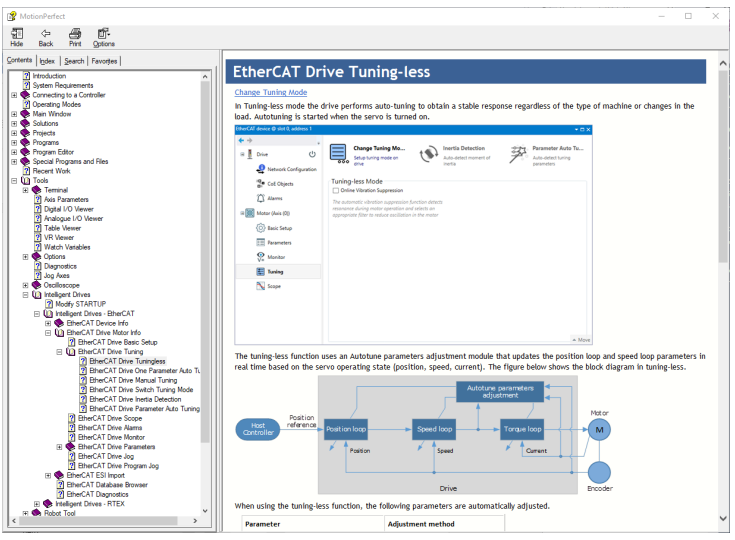Viewport: 735px width, 540px height.
Task: Open EtherCAT Drive Manual Tuning topic
Action: point(133,380)
